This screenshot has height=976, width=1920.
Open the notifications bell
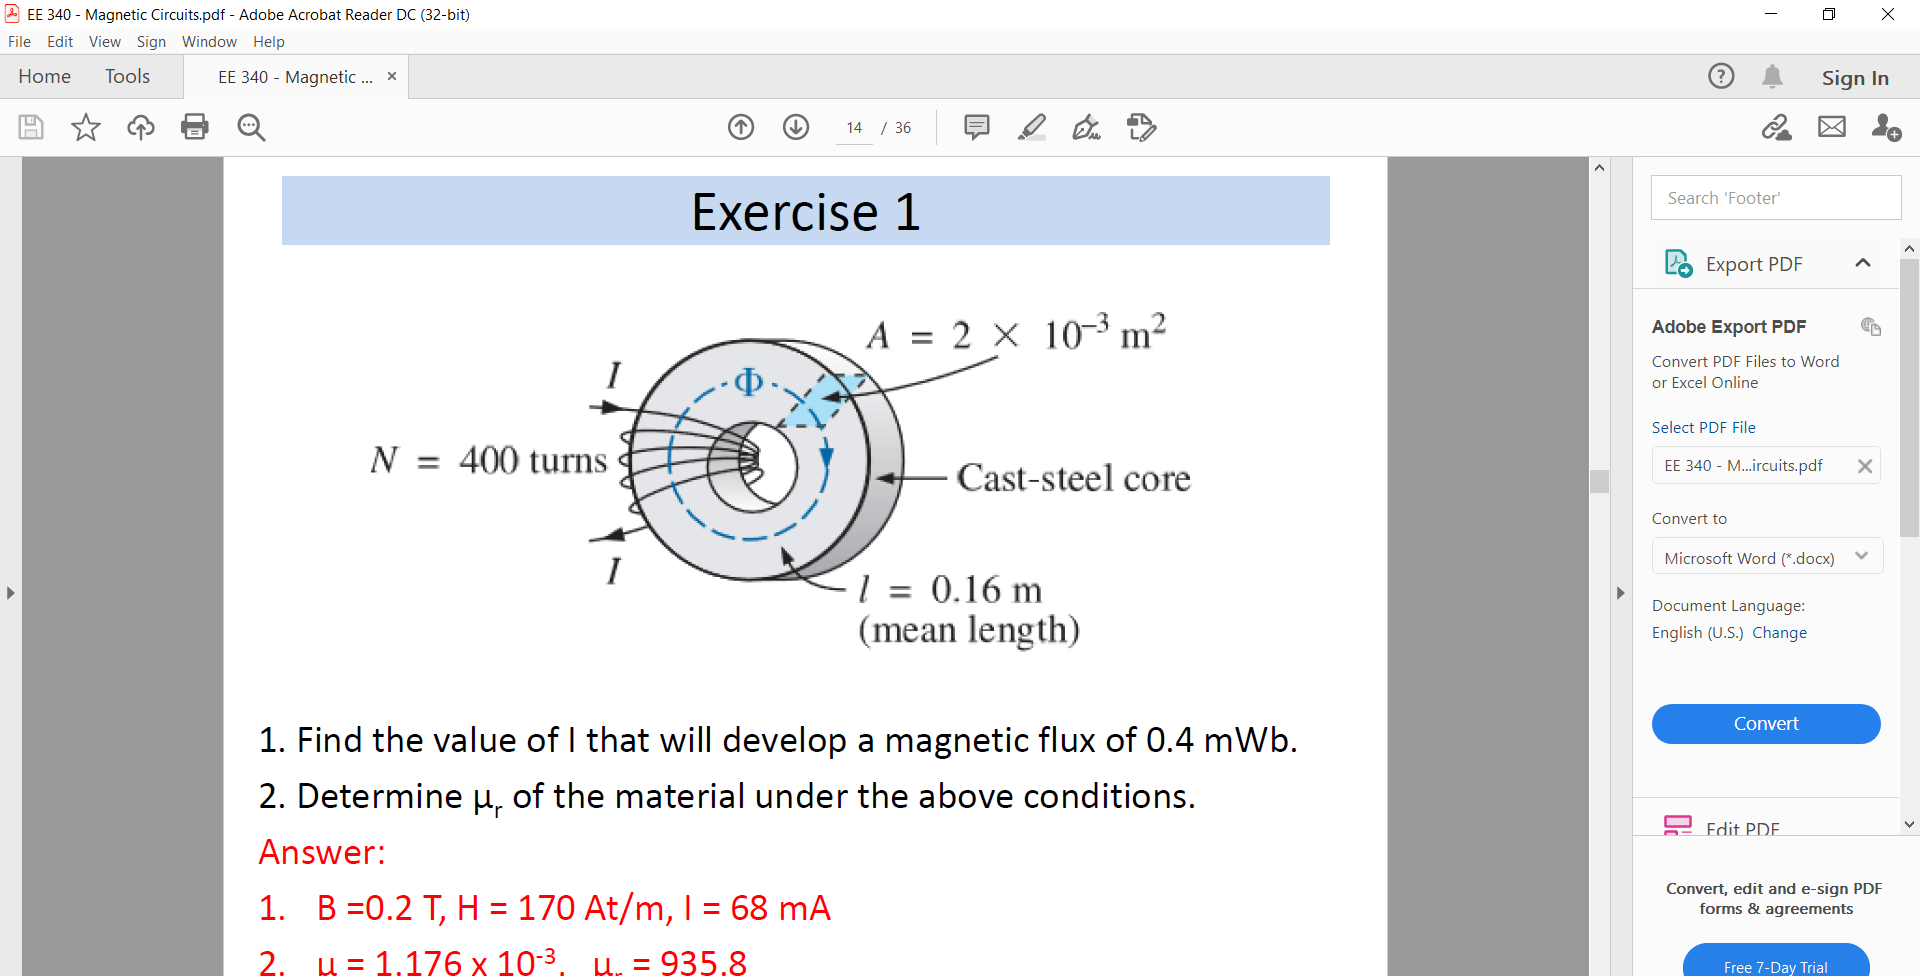tap(1774, 76)
